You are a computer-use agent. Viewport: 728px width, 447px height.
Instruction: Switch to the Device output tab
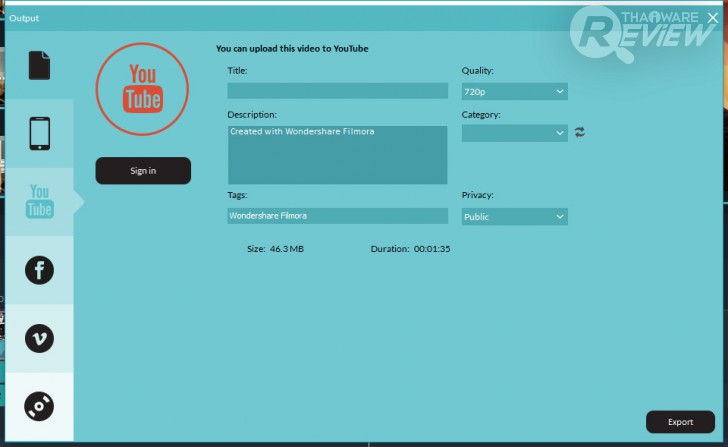point(39,134)
